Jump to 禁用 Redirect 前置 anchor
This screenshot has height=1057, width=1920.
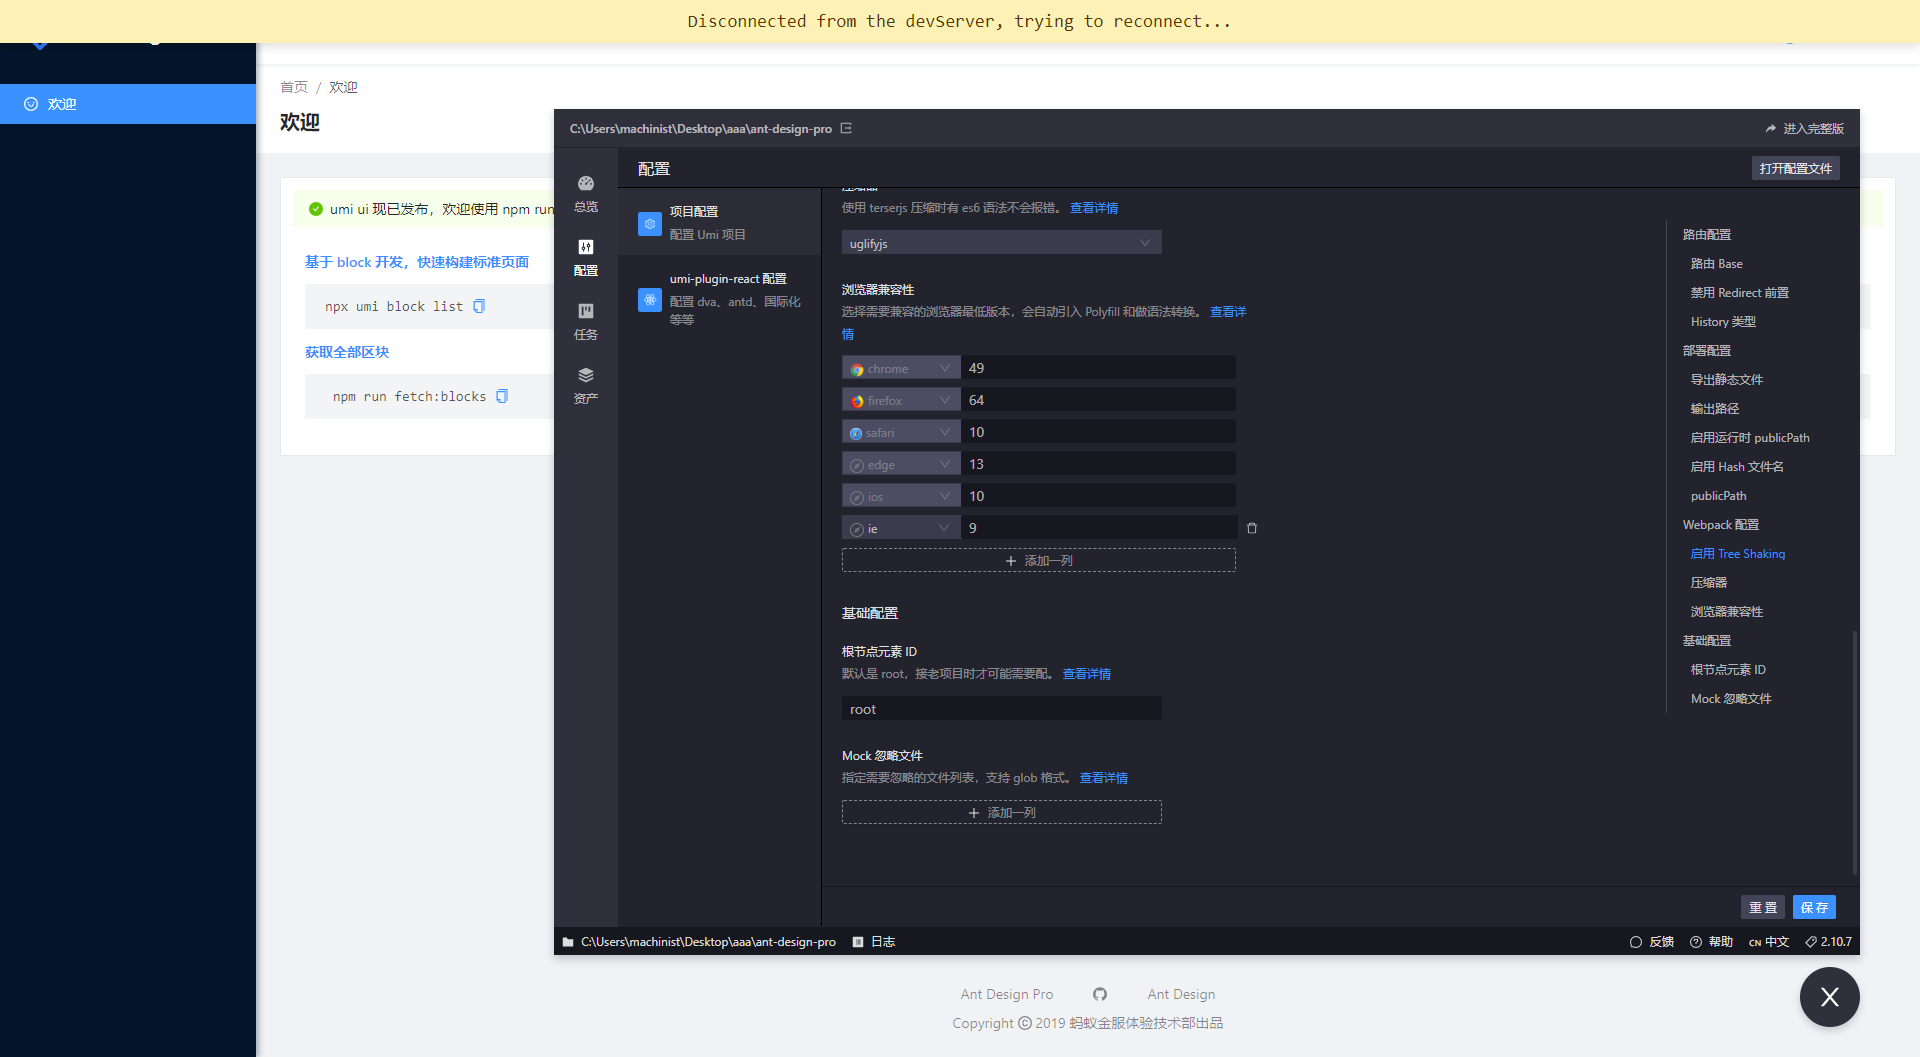coord(1740,292)
